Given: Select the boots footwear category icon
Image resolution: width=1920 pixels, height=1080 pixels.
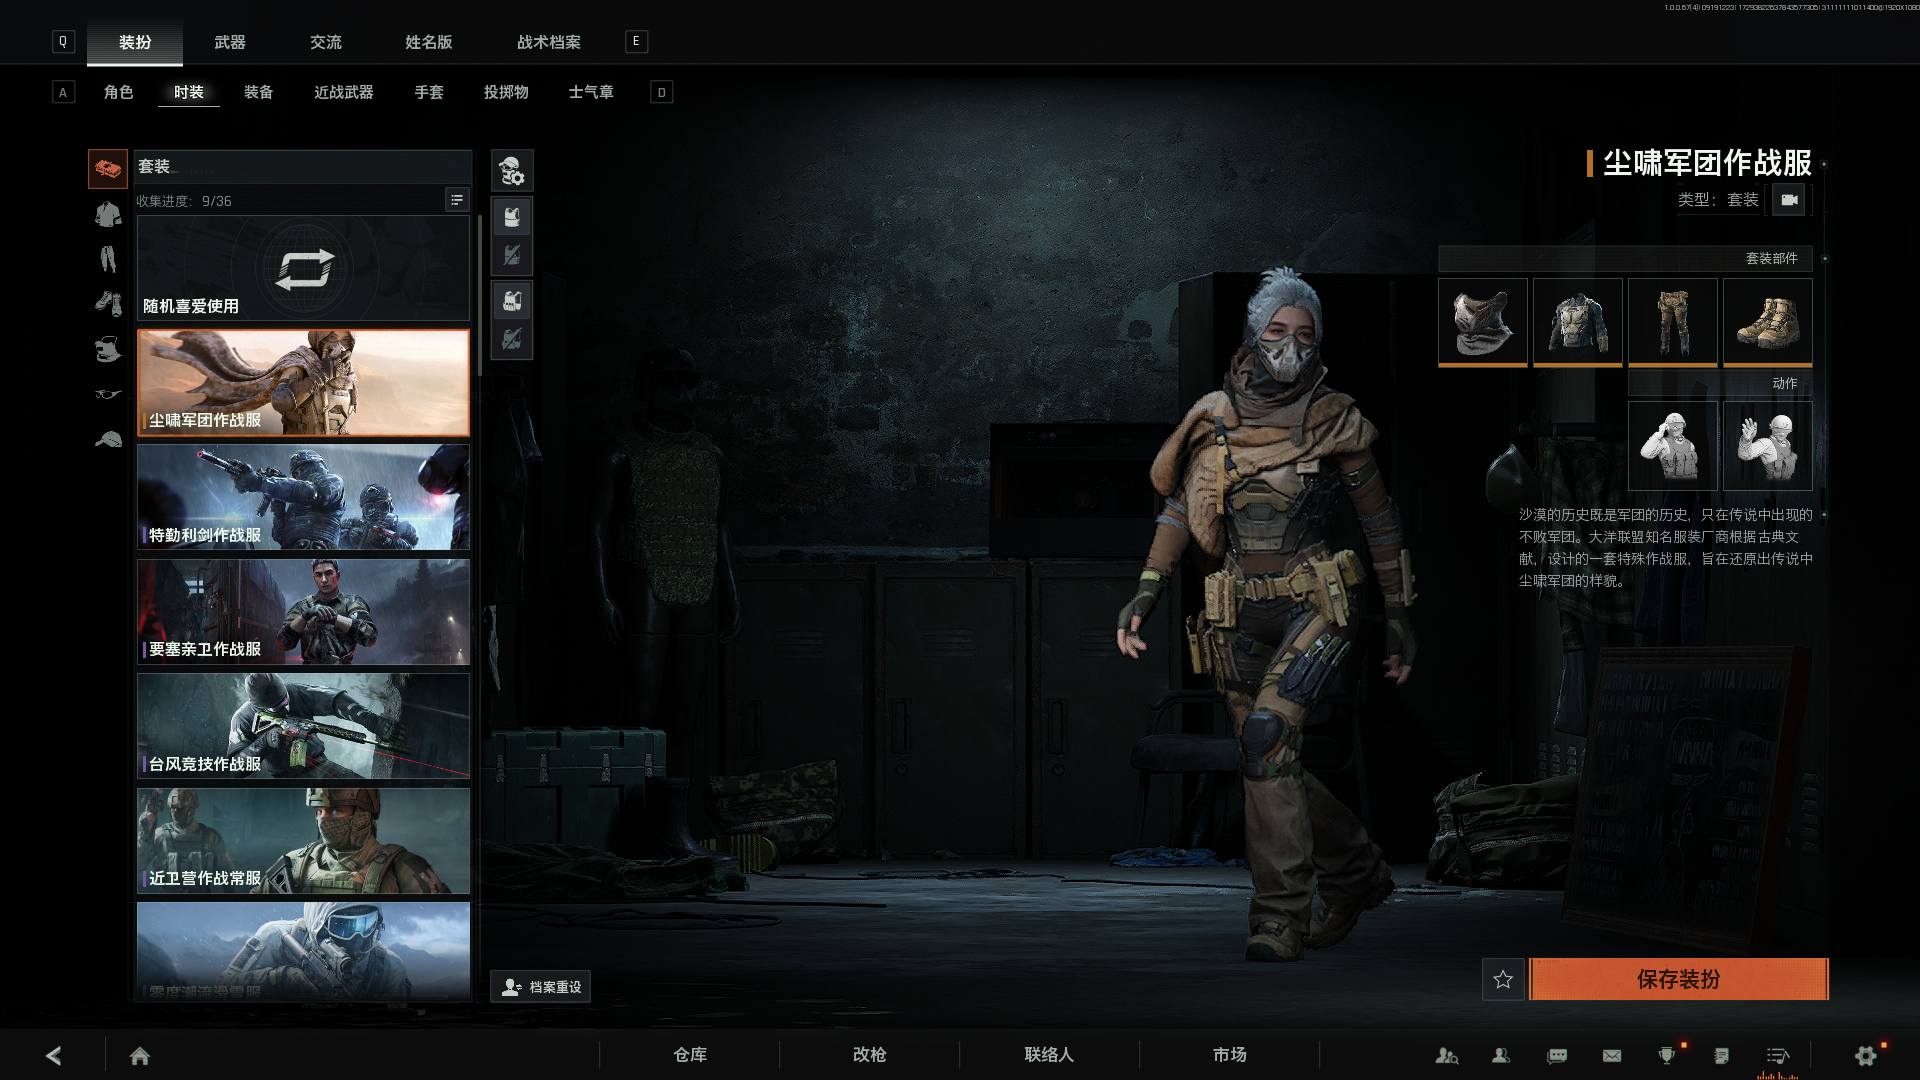Looking at the screenshot, I should tap(108, 303).
